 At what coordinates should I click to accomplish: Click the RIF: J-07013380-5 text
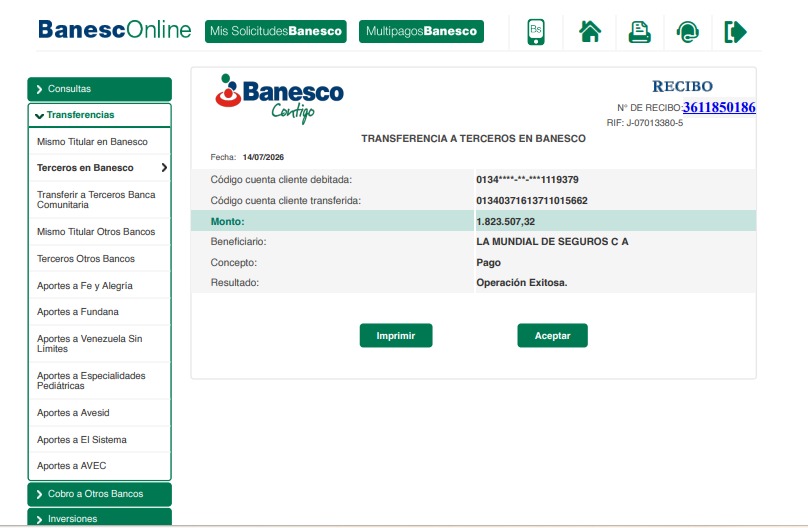[x=645, y=123]
